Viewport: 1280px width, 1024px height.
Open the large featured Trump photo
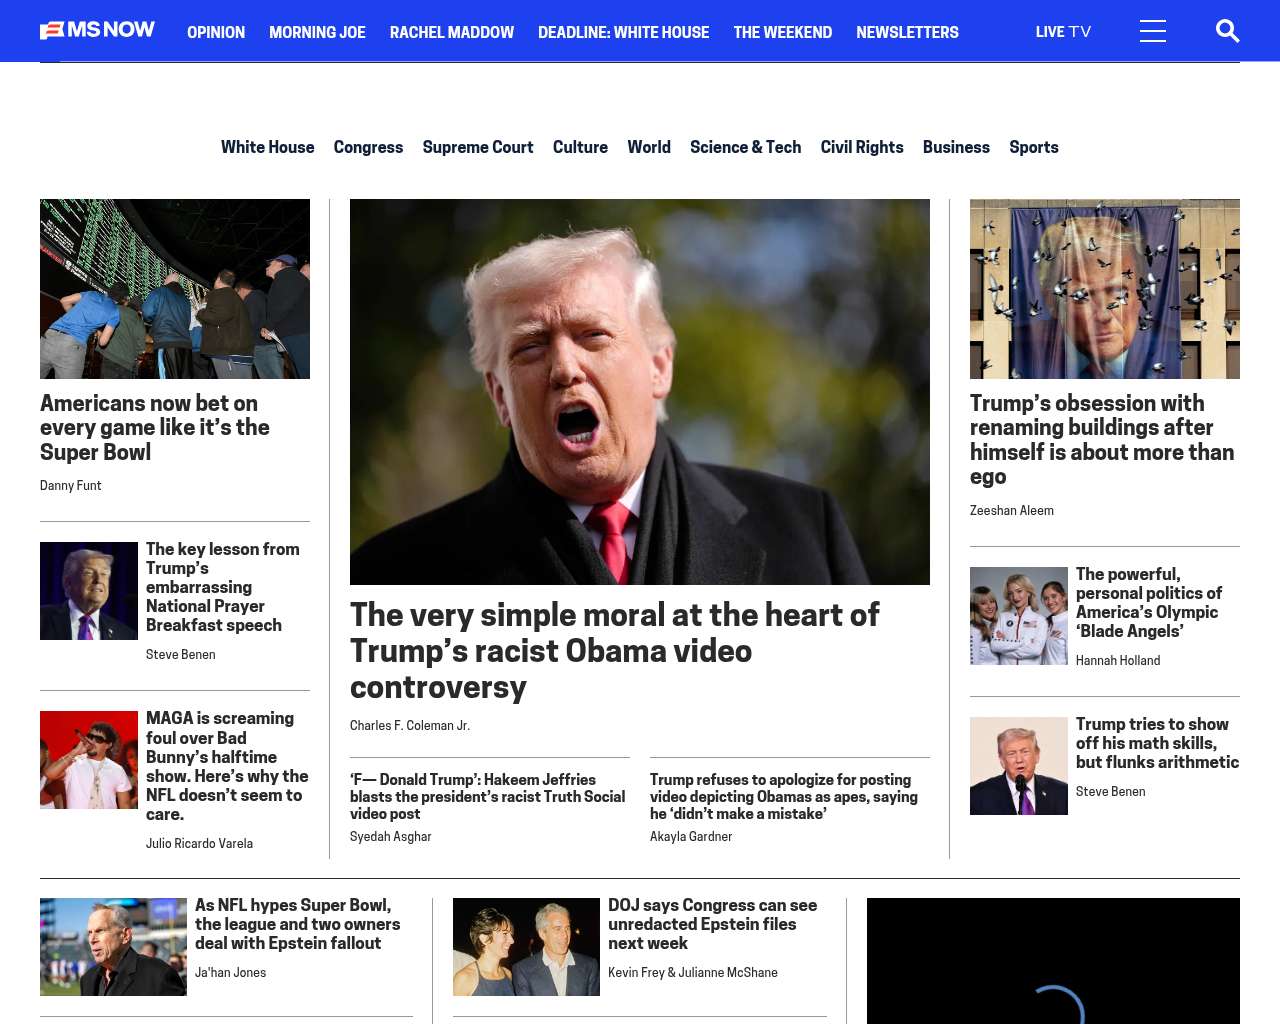pos(640,392)
